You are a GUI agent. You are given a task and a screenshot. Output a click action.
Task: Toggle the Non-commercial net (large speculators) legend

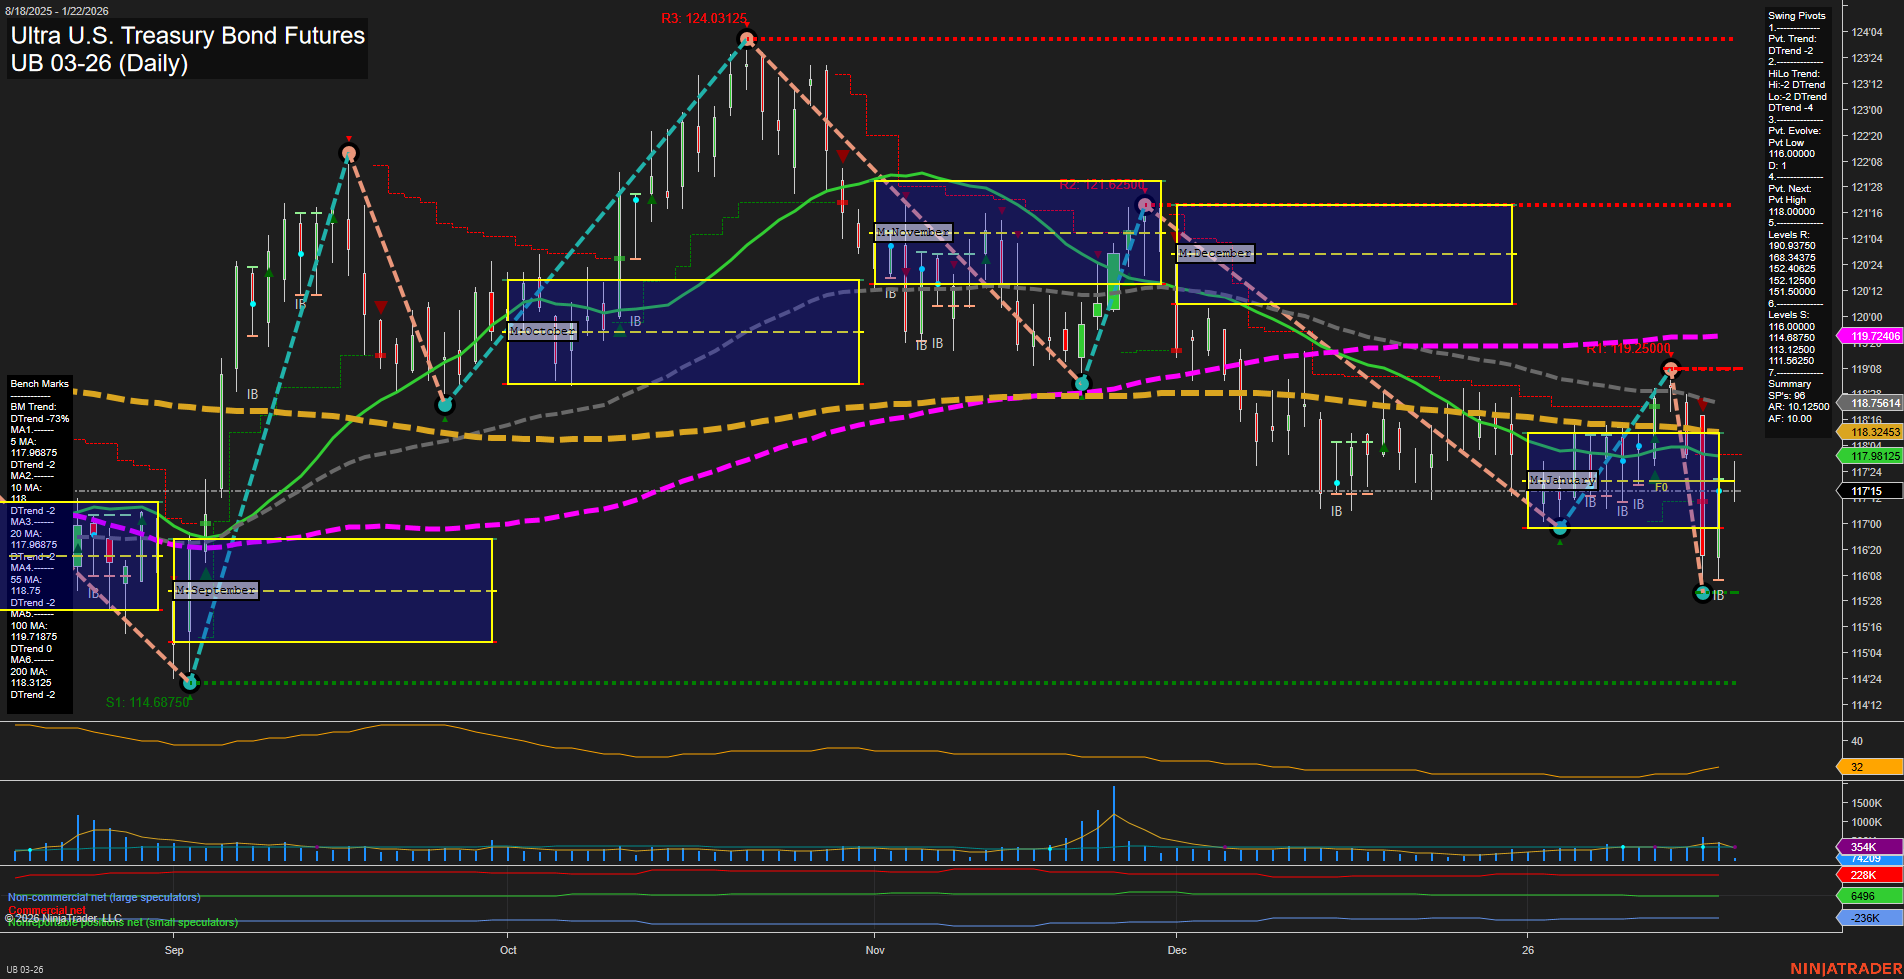pos(103,897)
